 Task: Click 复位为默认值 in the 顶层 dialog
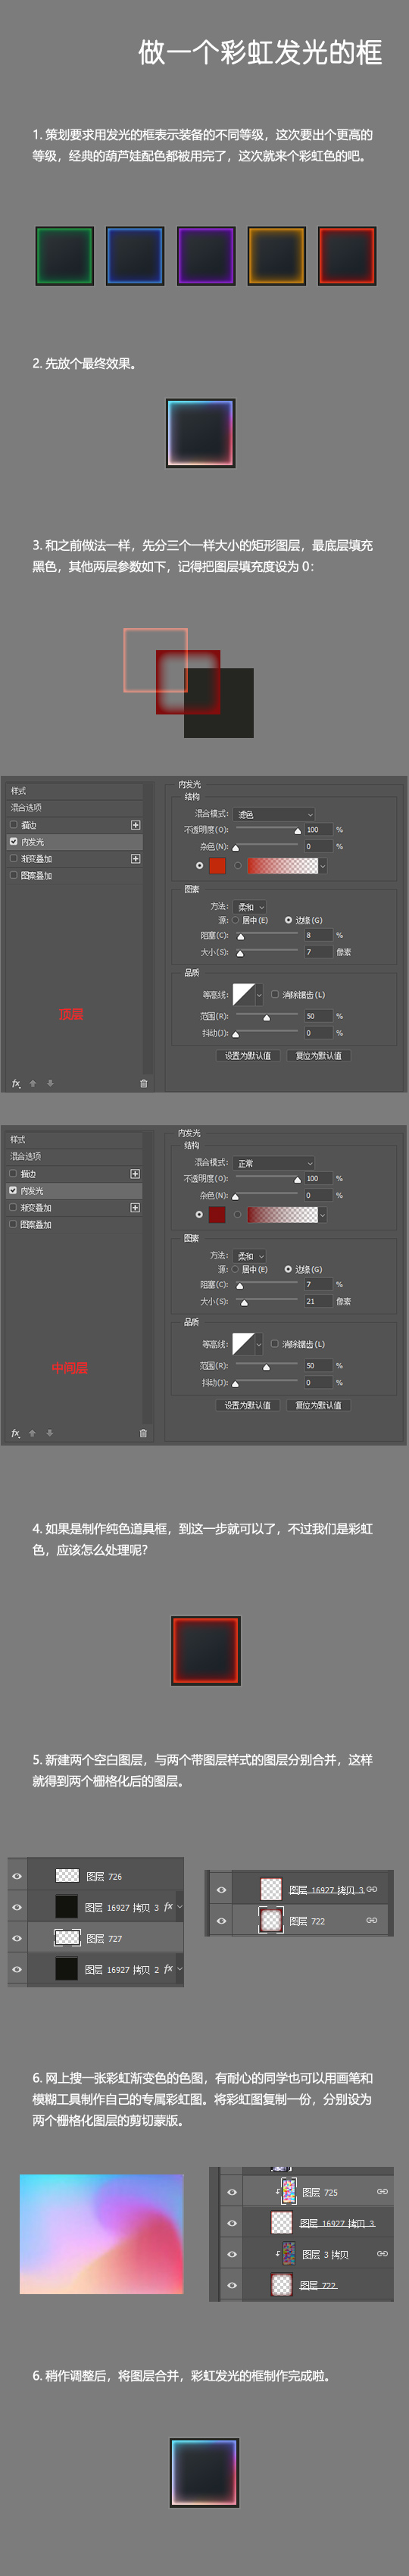pos(318,1056)
